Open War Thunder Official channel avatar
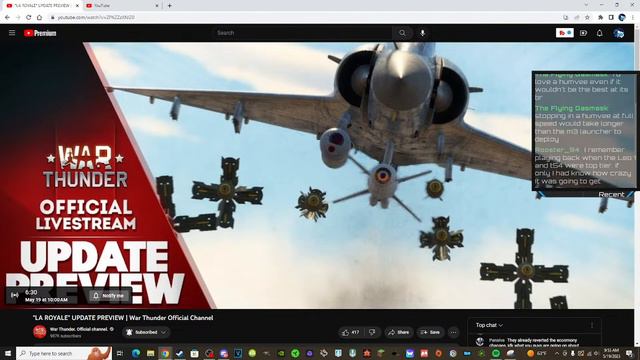Viewport: 640px width, 360px height. point(40,331)
